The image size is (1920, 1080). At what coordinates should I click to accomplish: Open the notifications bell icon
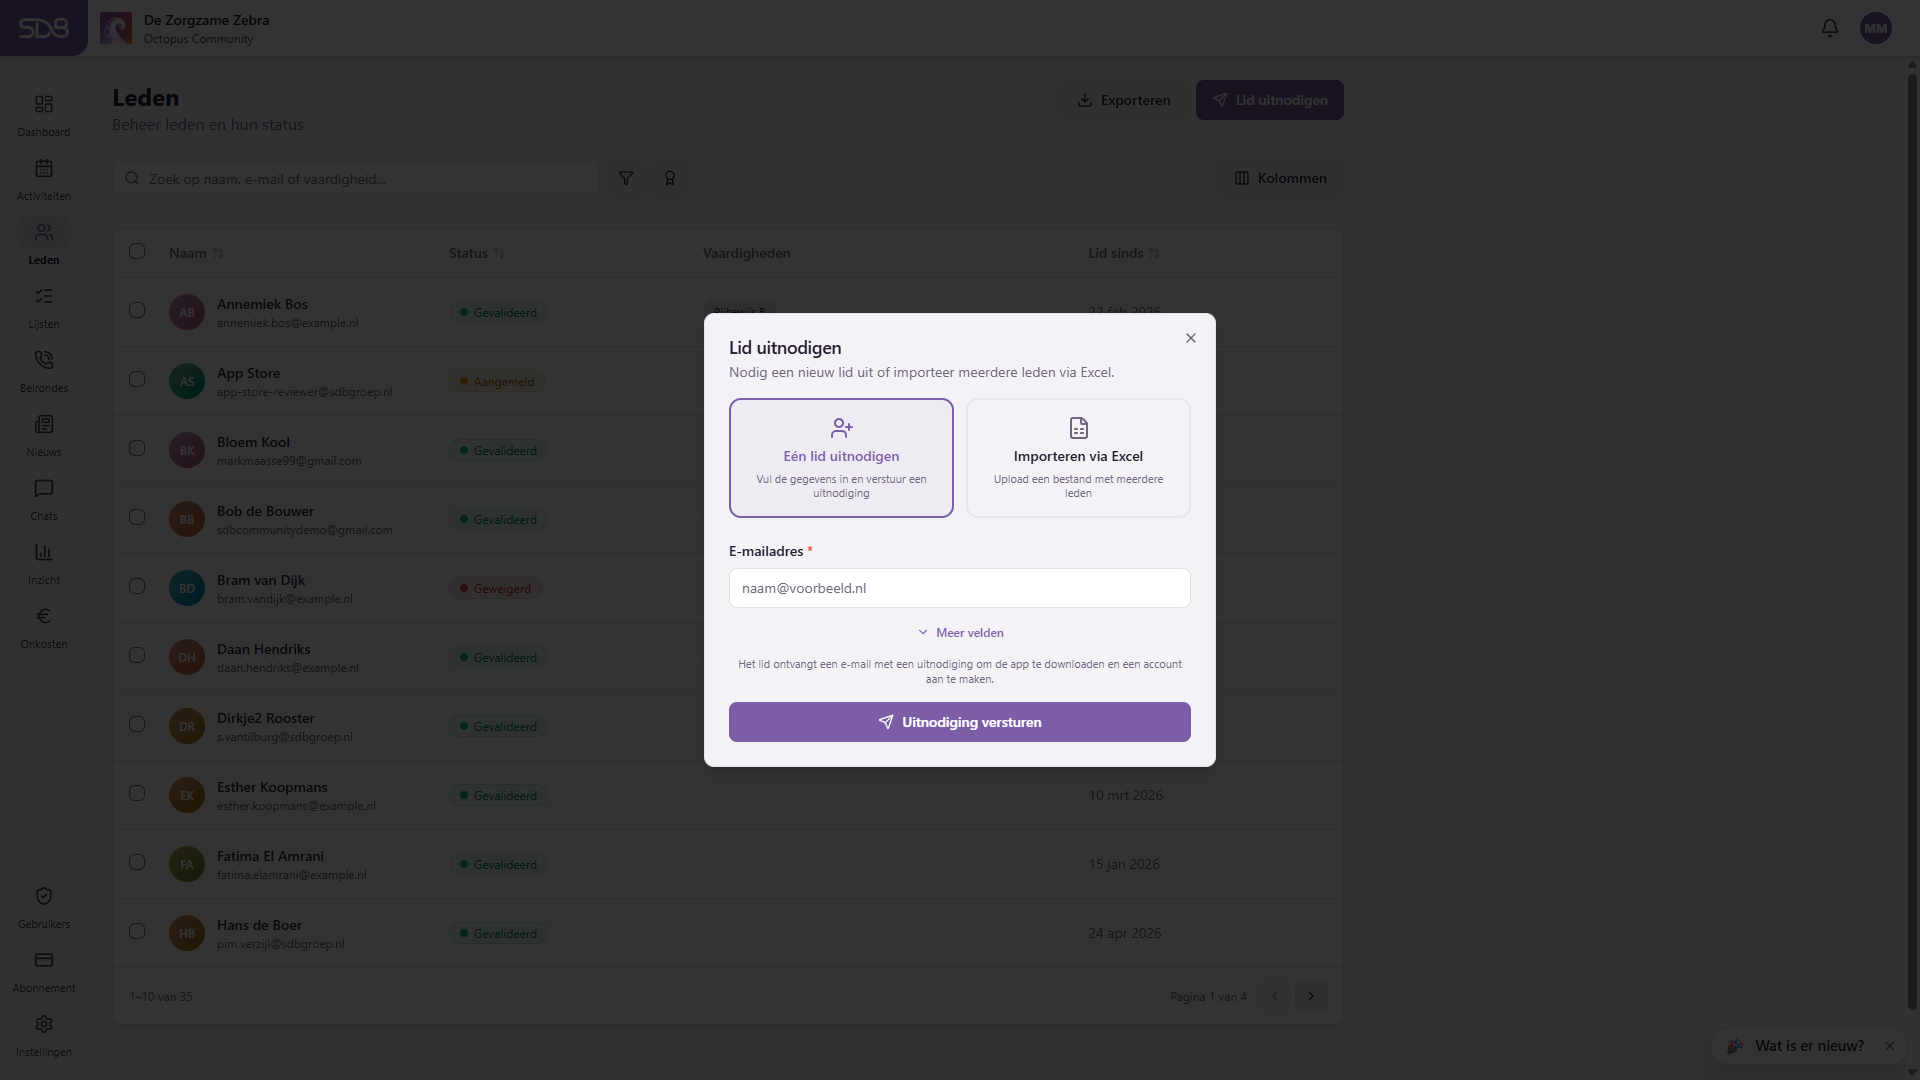pos(1829,28)
